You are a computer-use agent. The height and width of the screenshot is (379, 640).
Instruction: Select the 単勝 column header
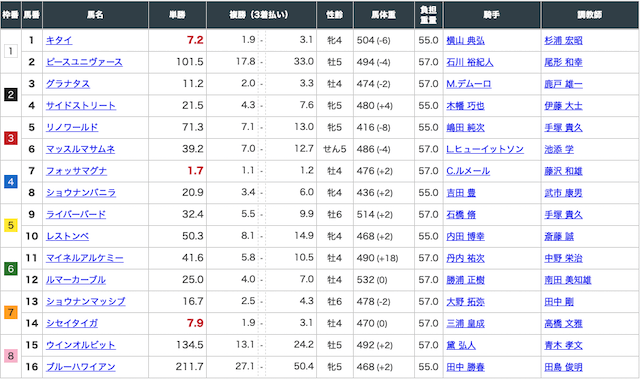tap(178, 15)
